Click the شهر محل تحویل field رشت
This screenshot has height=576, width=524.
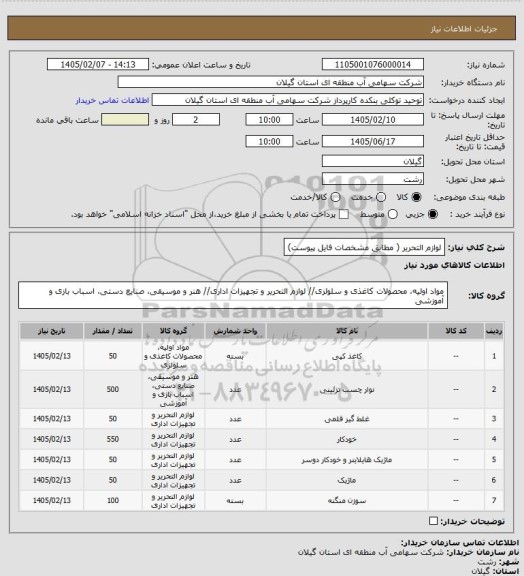pyautogui.click(x=373, y=179)
